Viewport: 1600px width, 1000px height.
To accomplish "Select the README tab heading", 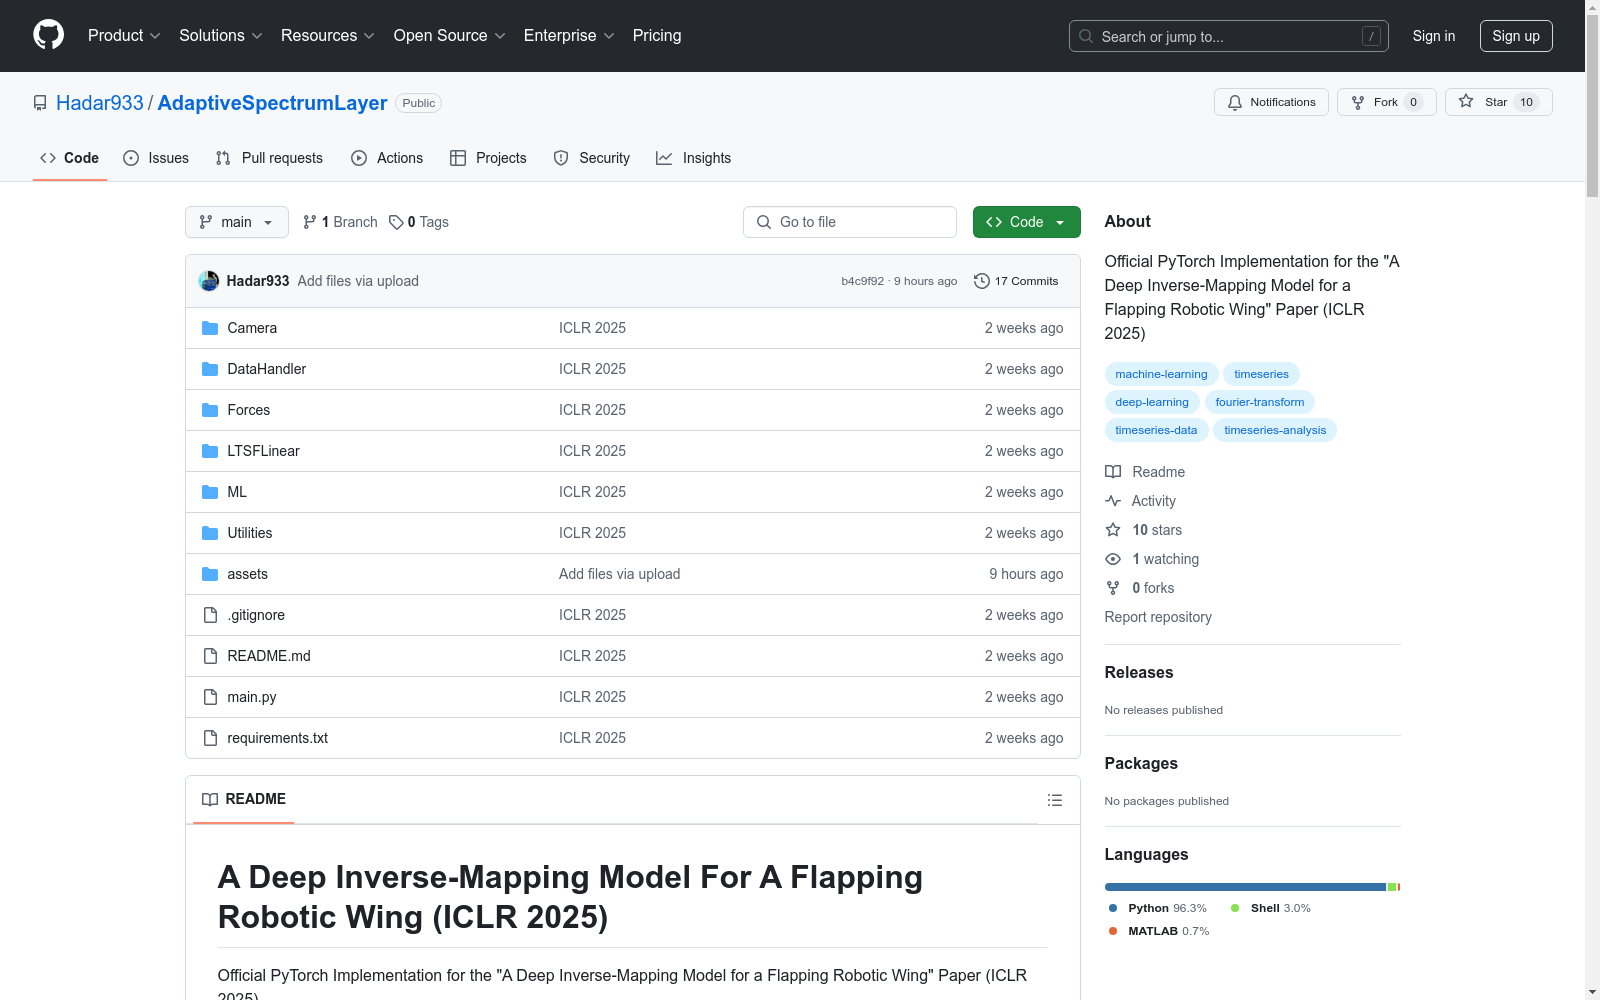I will [244, 799].
